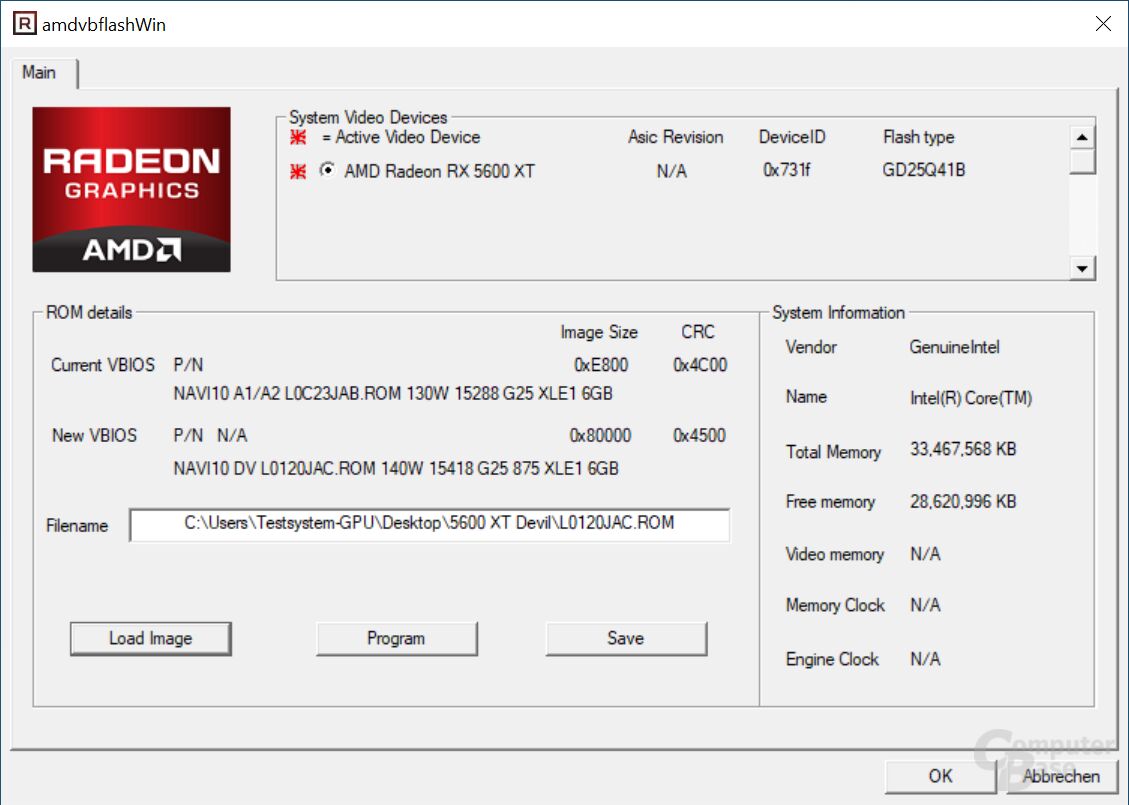This screenshot has height=805, width=1129.
Task: Click the Flash type value GD25Q41B
Action: pyautogui.click(x=924, y=170)
